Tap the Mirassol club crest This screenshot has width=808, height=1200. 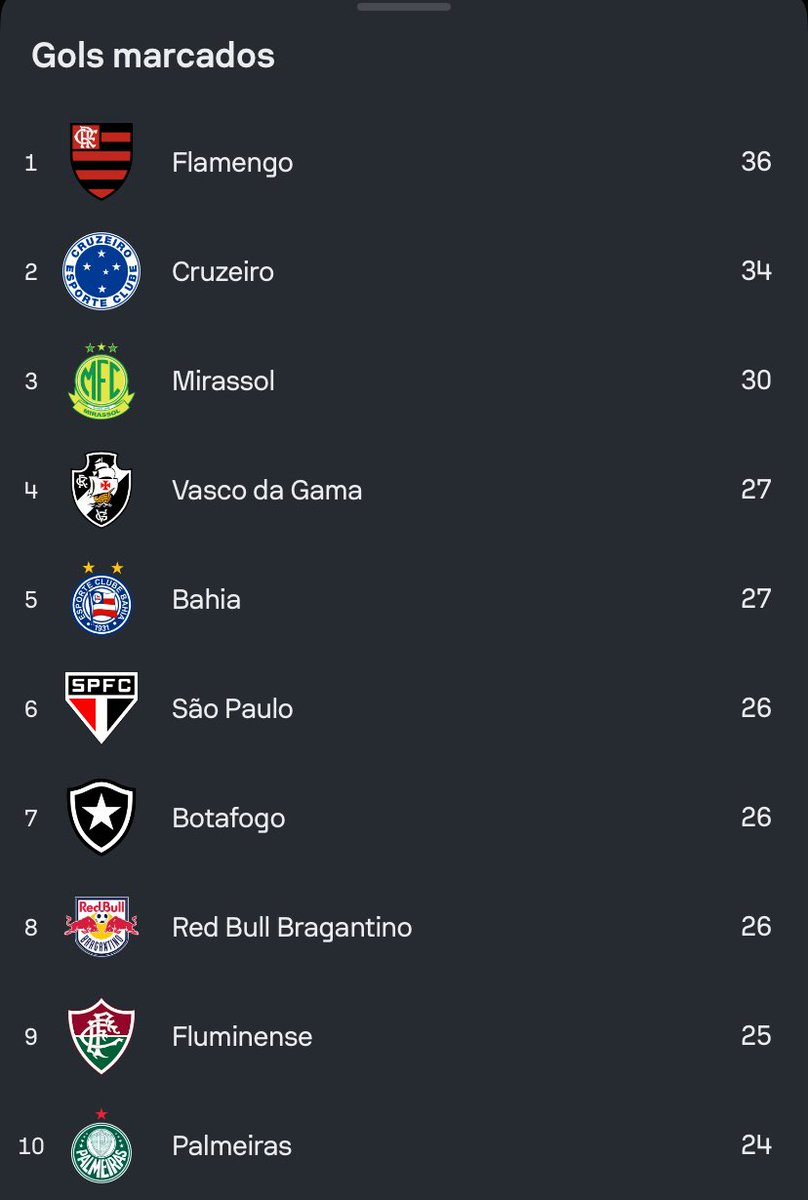pyautogui.click(x=101, y=381)
